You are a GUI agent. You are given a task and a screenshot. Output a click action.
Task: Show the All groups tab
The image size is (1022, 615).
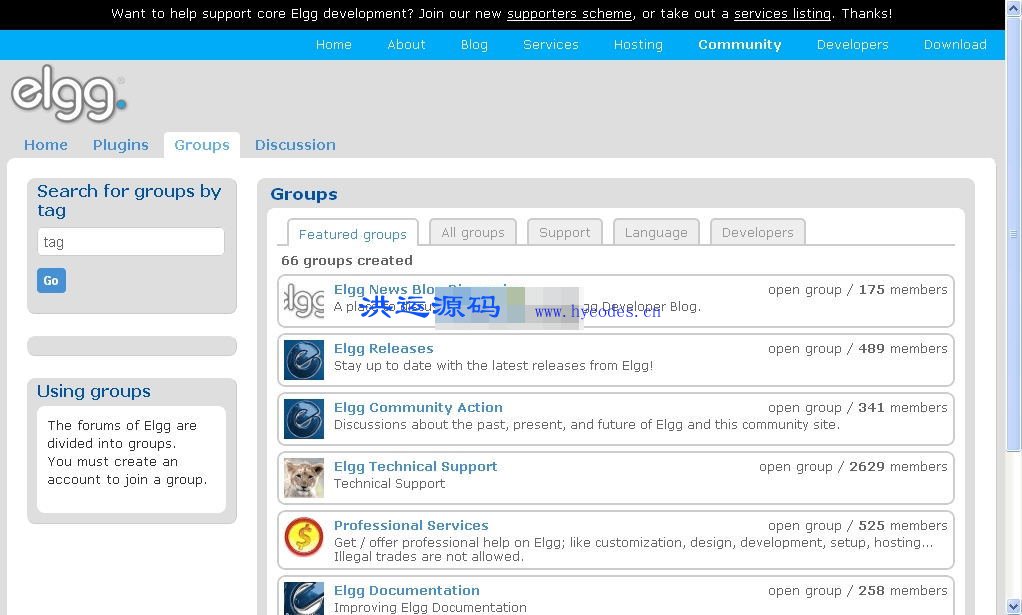(x=473, y=232)
